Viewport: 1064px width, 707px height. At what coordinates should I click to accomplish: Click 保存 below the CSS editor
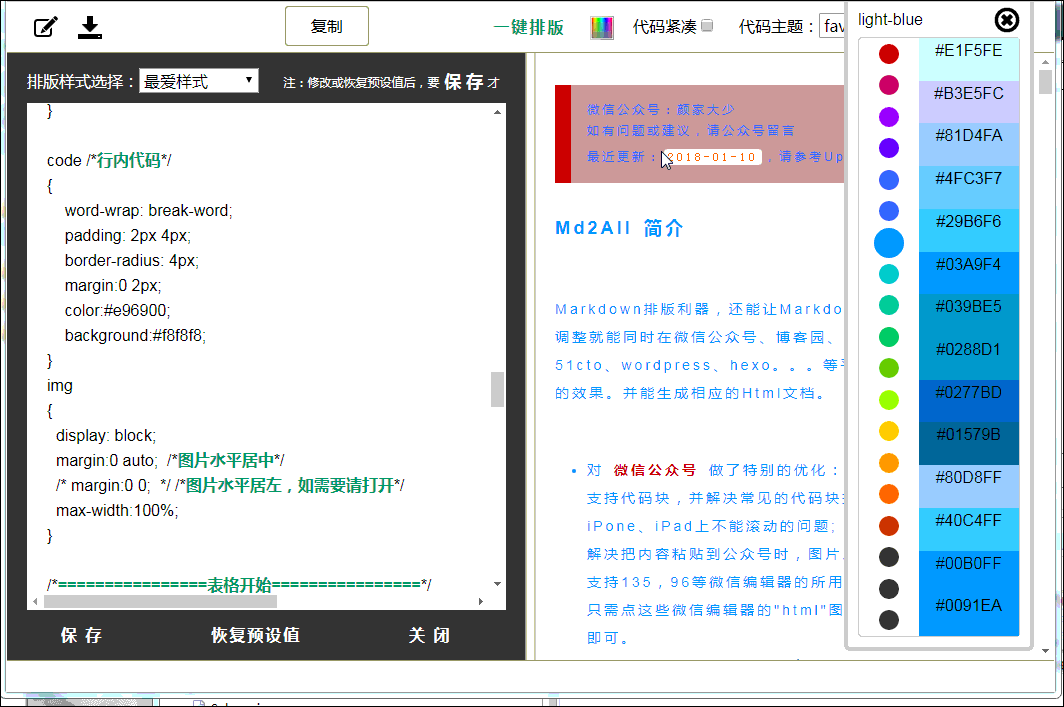click(81, 635)
